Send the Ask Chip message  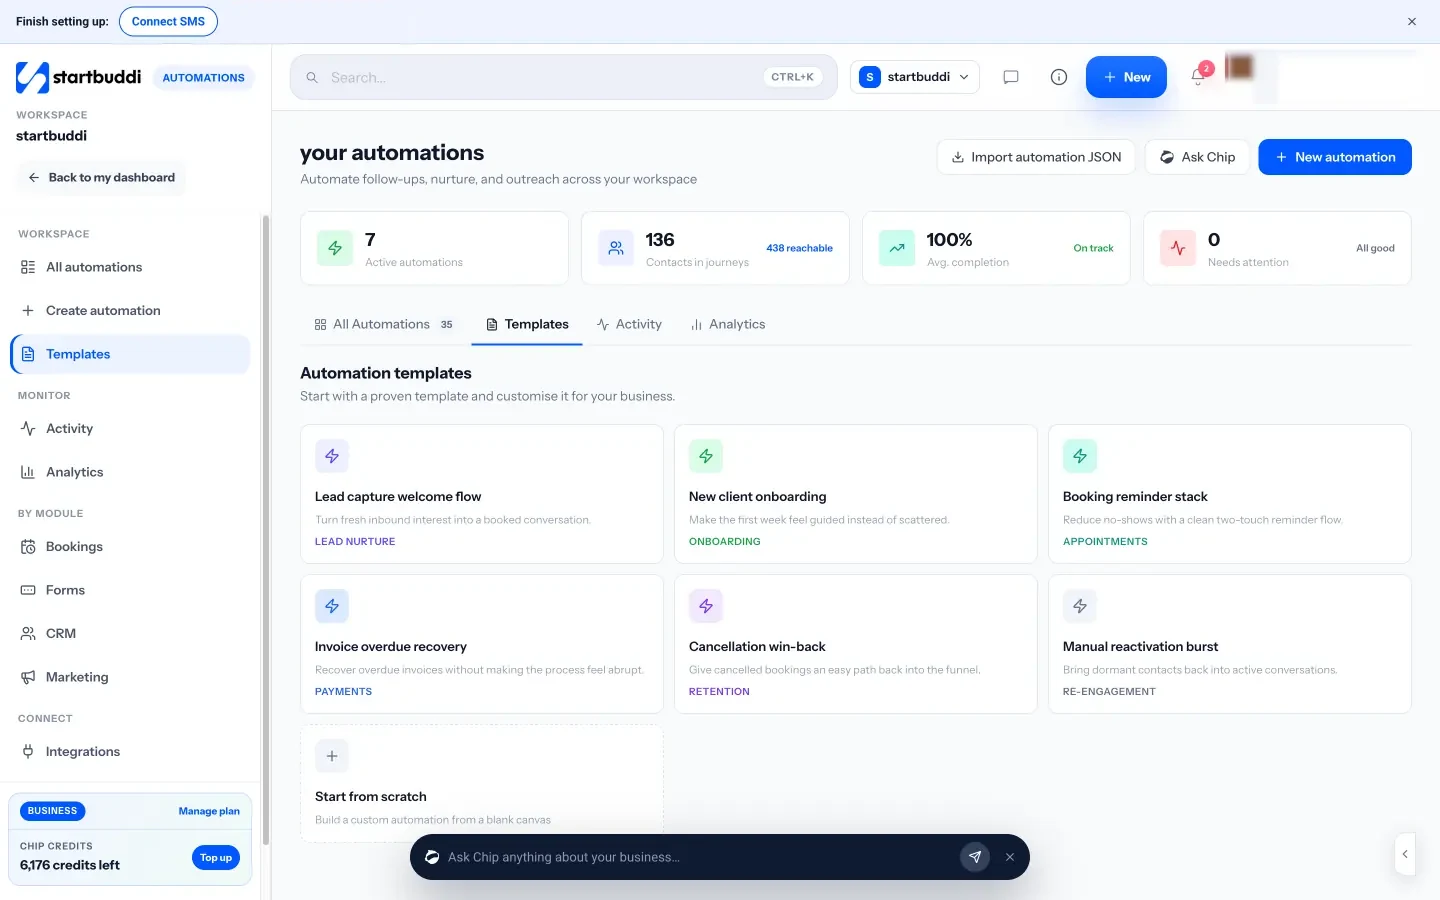point(975,857)
